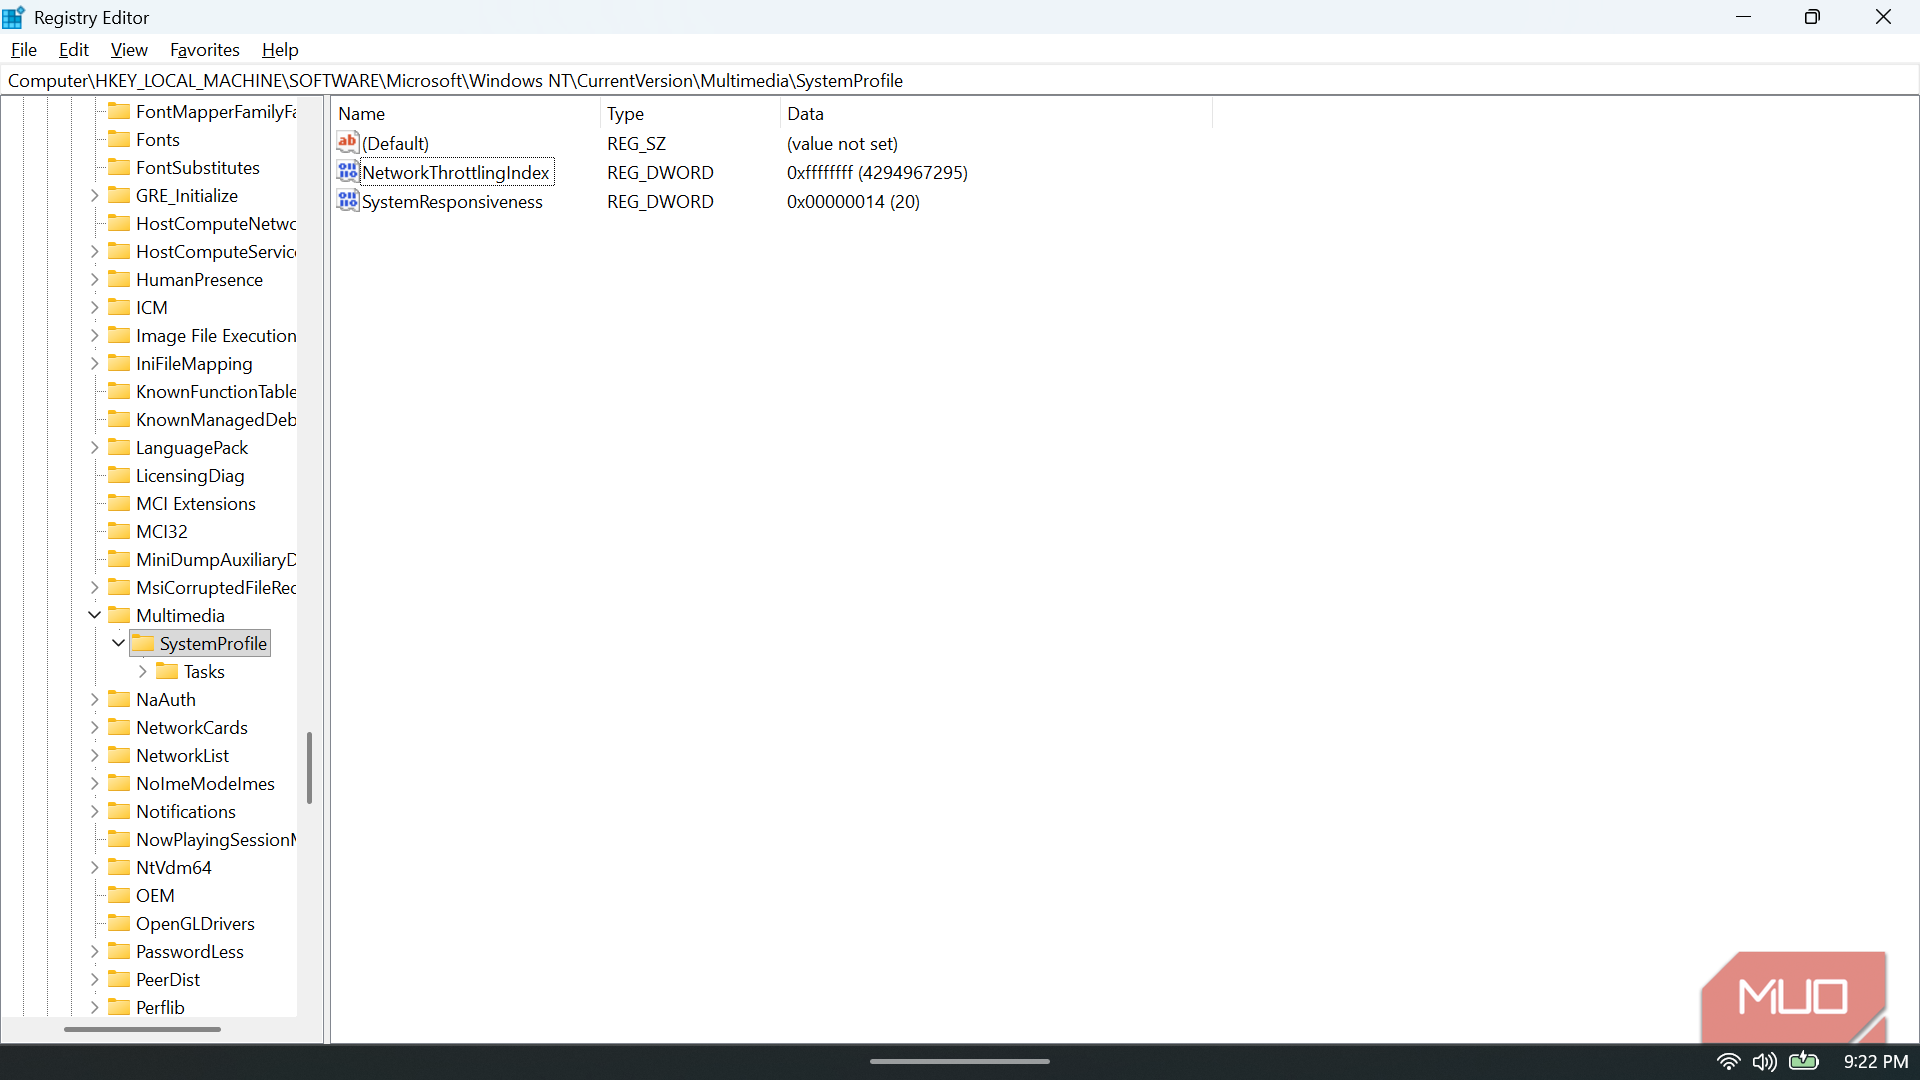The width and height of the screenshot is (1920, 1080).
Task: Select the (Default) value entry
Action: click(x=396, y=144)
